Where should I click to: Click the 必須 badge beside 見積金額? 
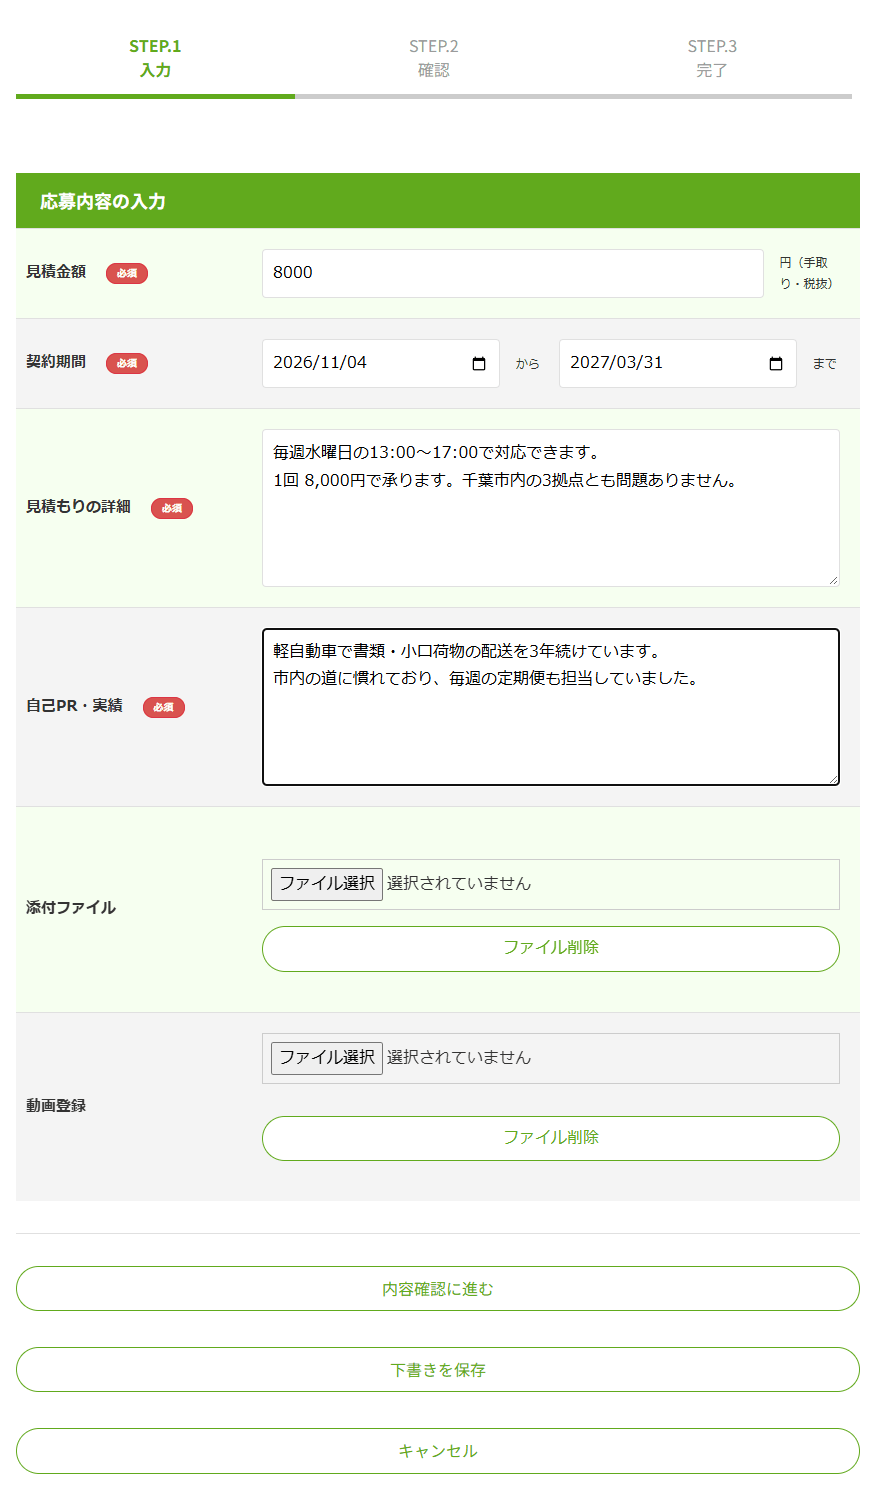127,273
